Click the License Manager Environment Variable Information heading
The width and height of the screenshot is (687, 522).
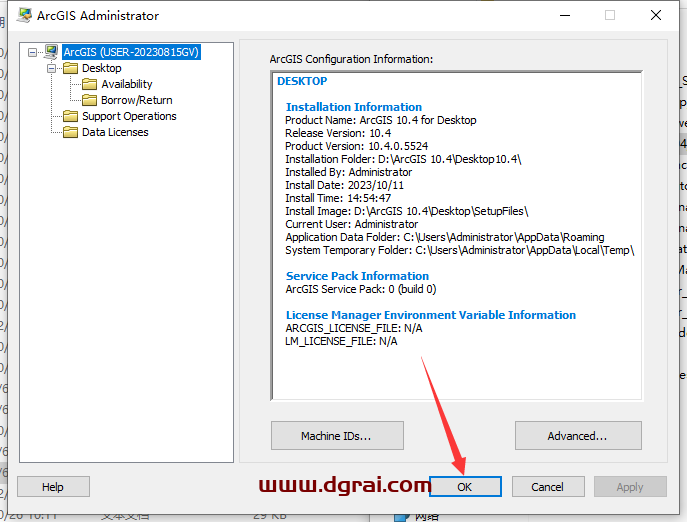click(431, 315)
